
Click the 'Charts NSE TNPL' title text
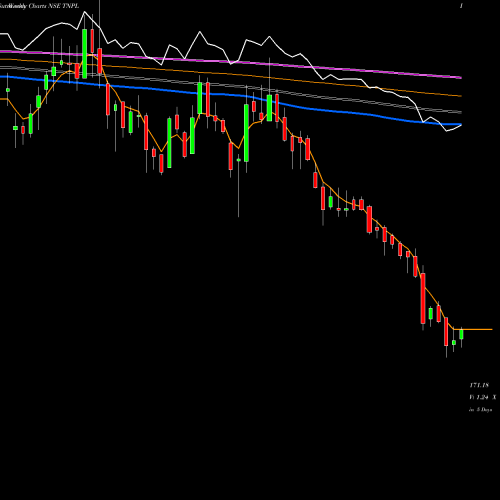tap(54, 6)
